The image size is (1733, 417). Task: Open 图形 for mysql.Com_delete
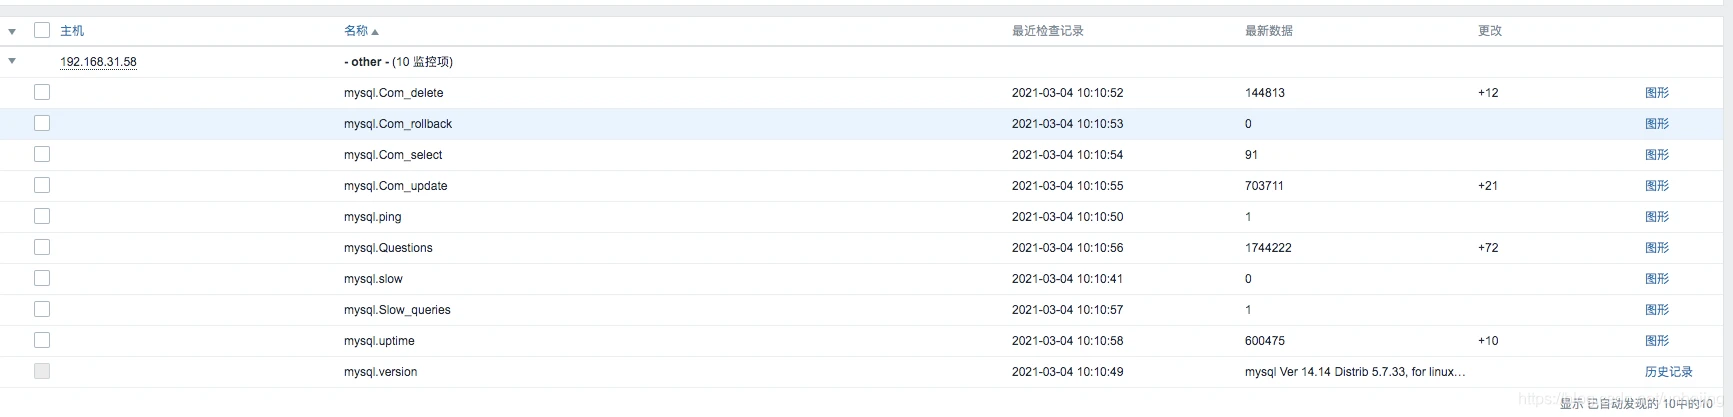point(1657,93)
